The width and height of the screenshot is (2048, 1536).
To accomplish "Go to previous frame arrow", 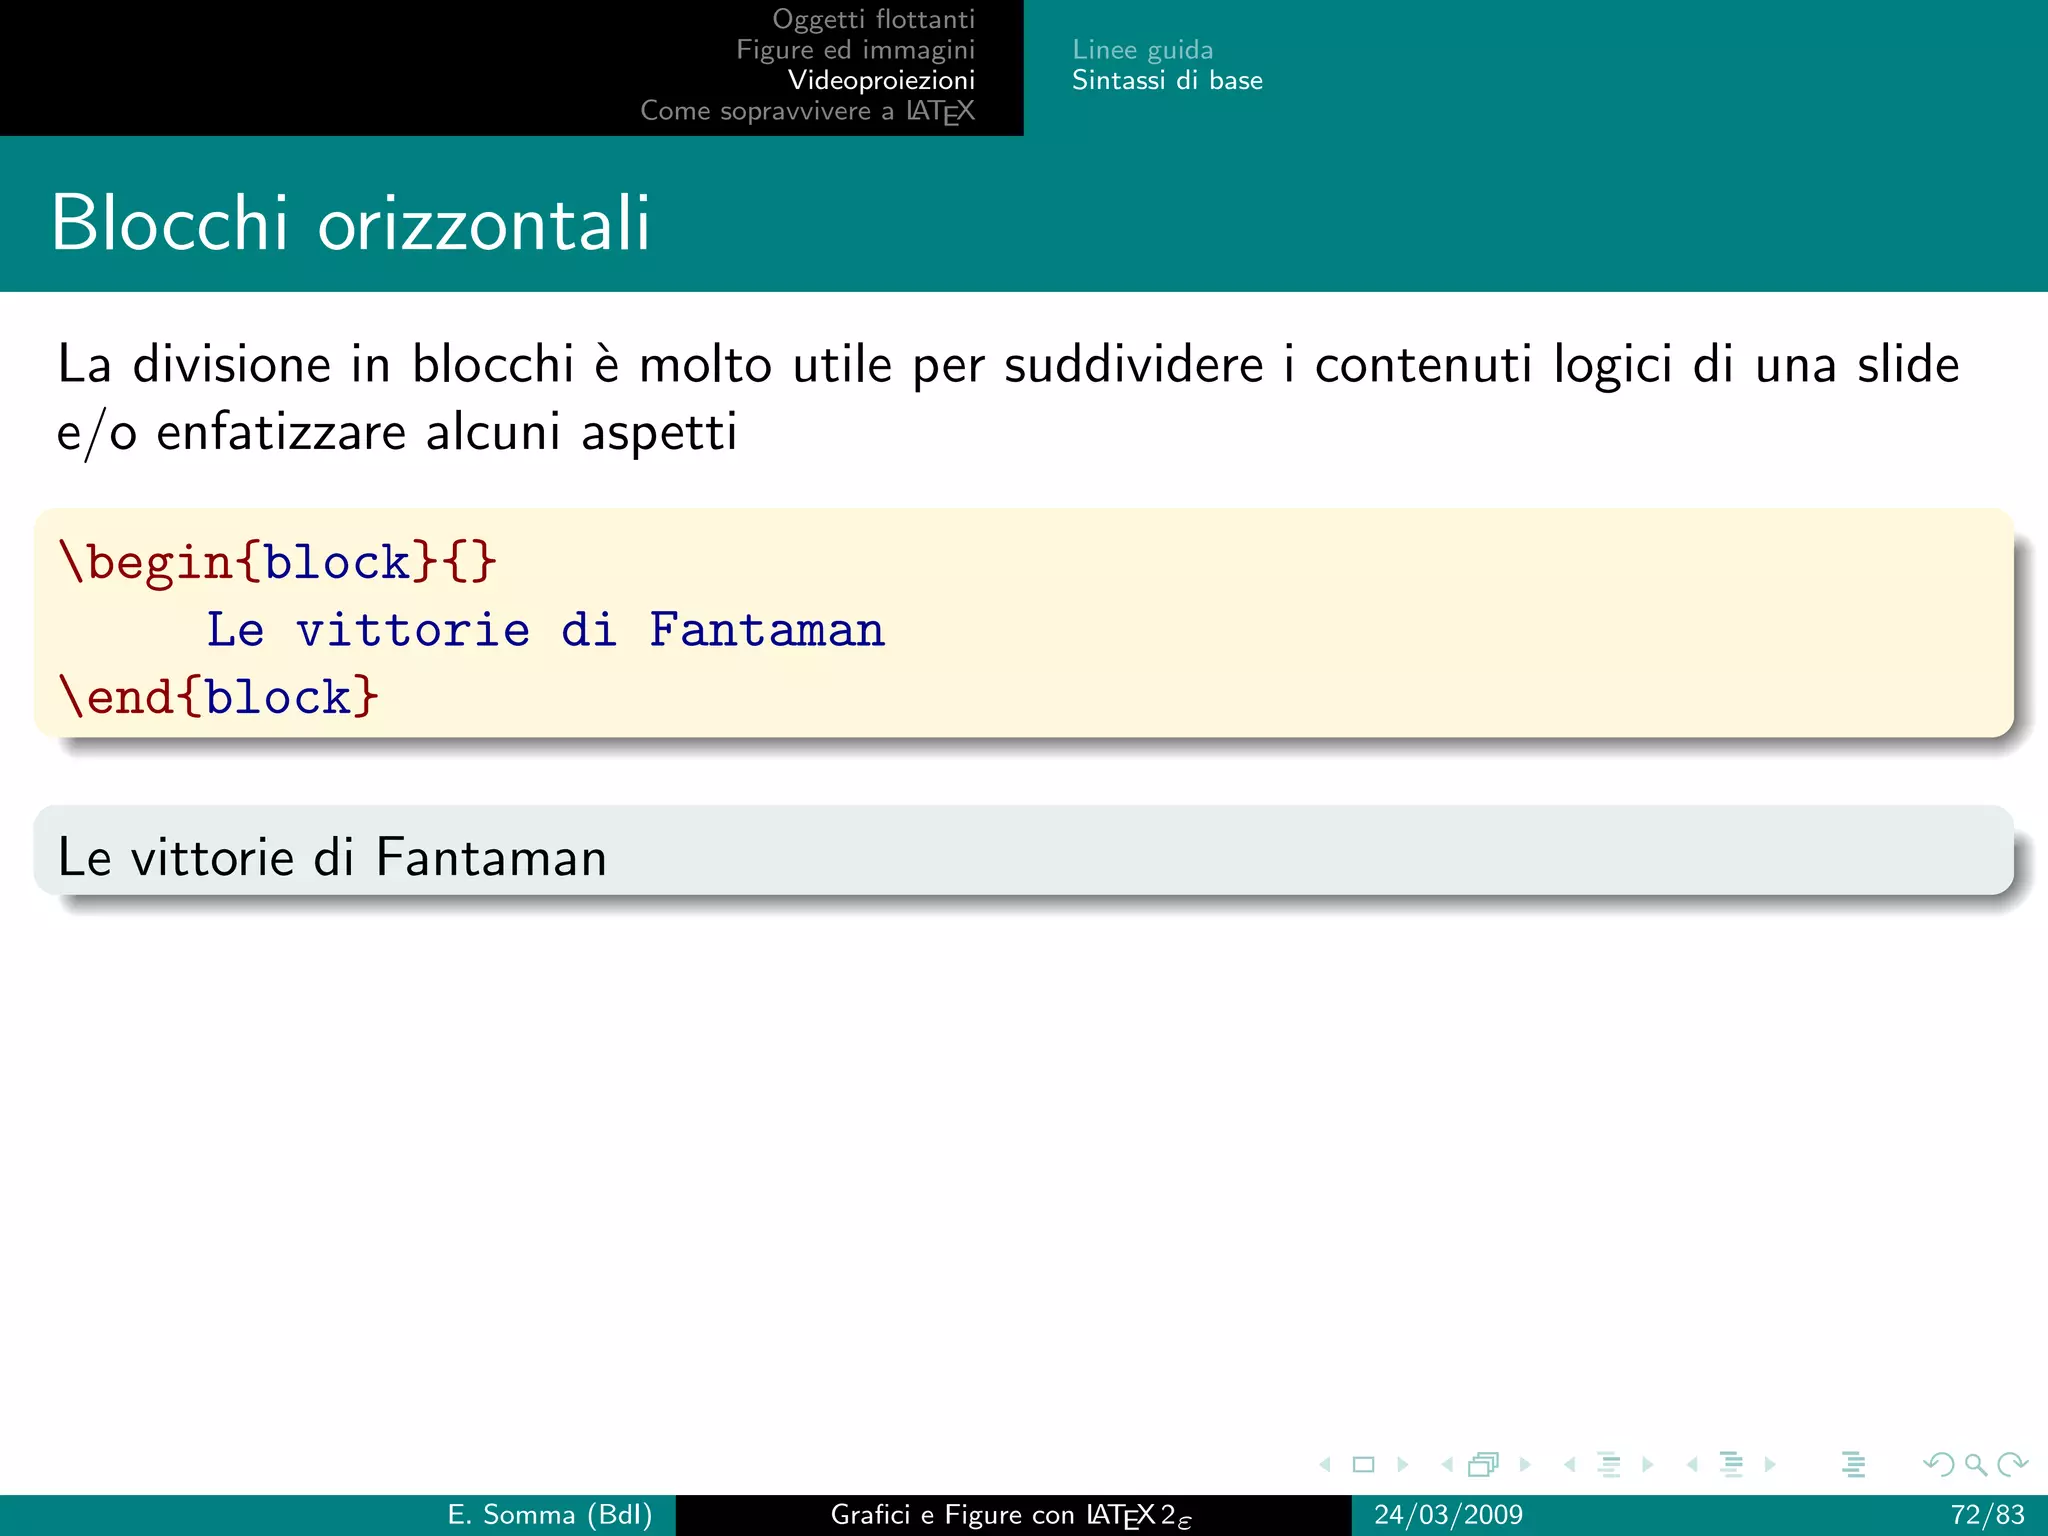I will coord(1447,1465).
